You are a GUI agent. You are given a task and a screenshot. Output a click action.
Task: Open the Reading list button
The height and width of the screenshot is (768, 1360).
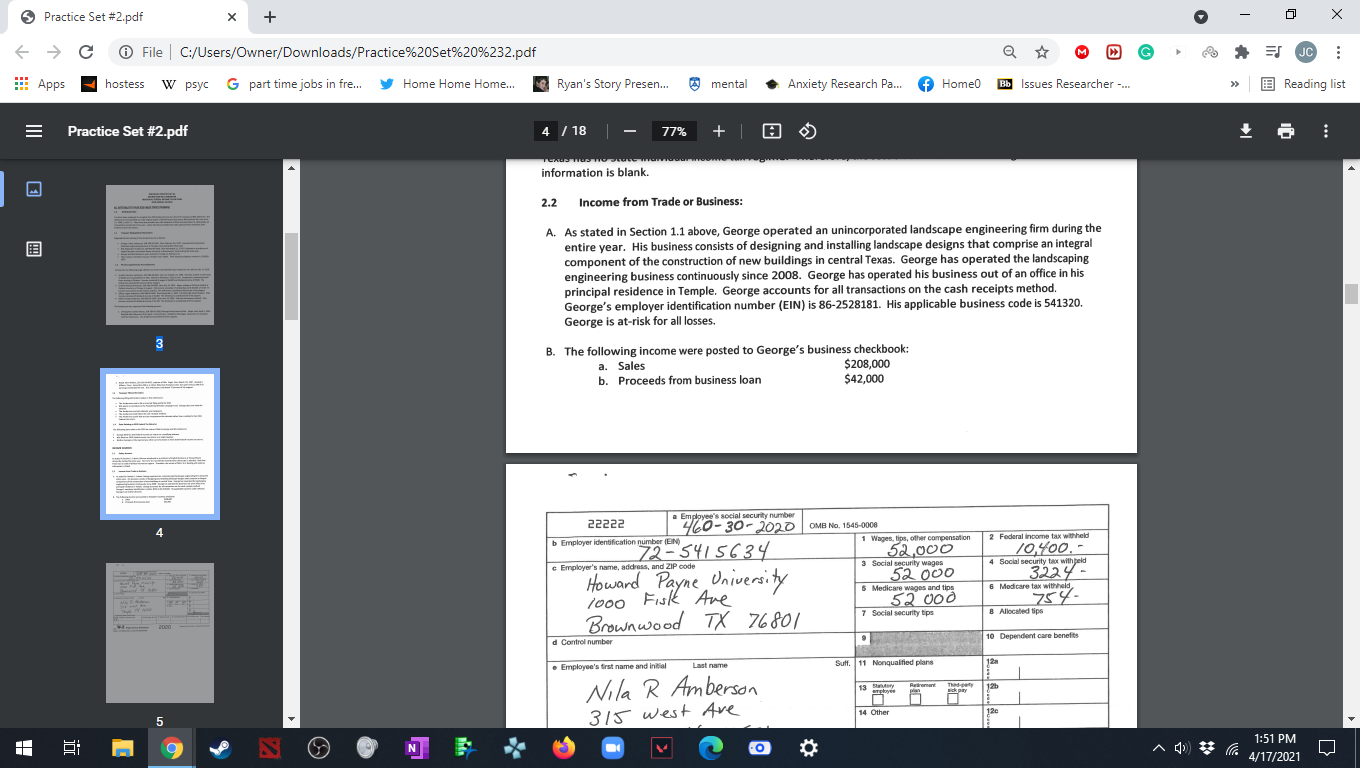[1303, 84]
